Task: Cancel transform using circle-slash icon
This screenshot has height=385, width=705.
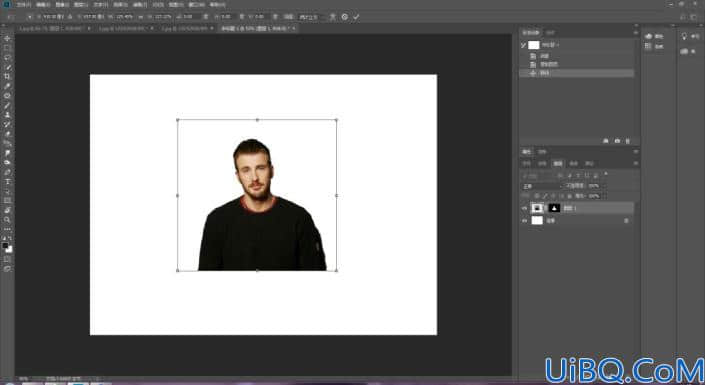Action: 345,17
